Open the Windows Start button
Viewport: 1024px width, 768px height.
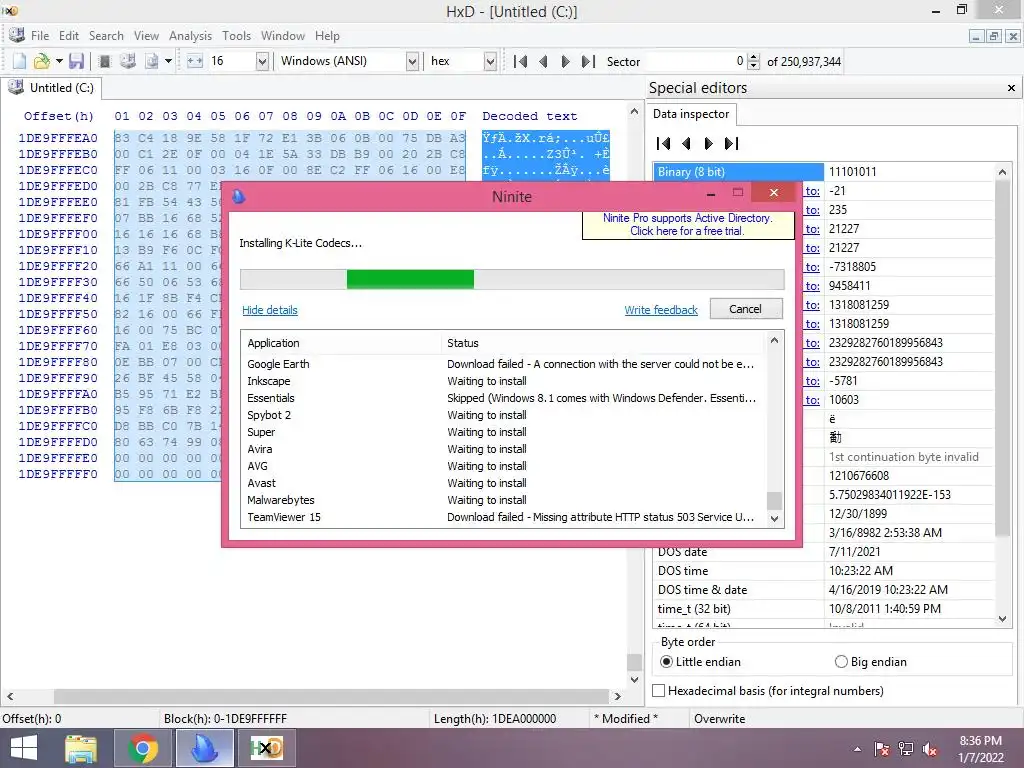pyautogui.click(x=24, y=748)
